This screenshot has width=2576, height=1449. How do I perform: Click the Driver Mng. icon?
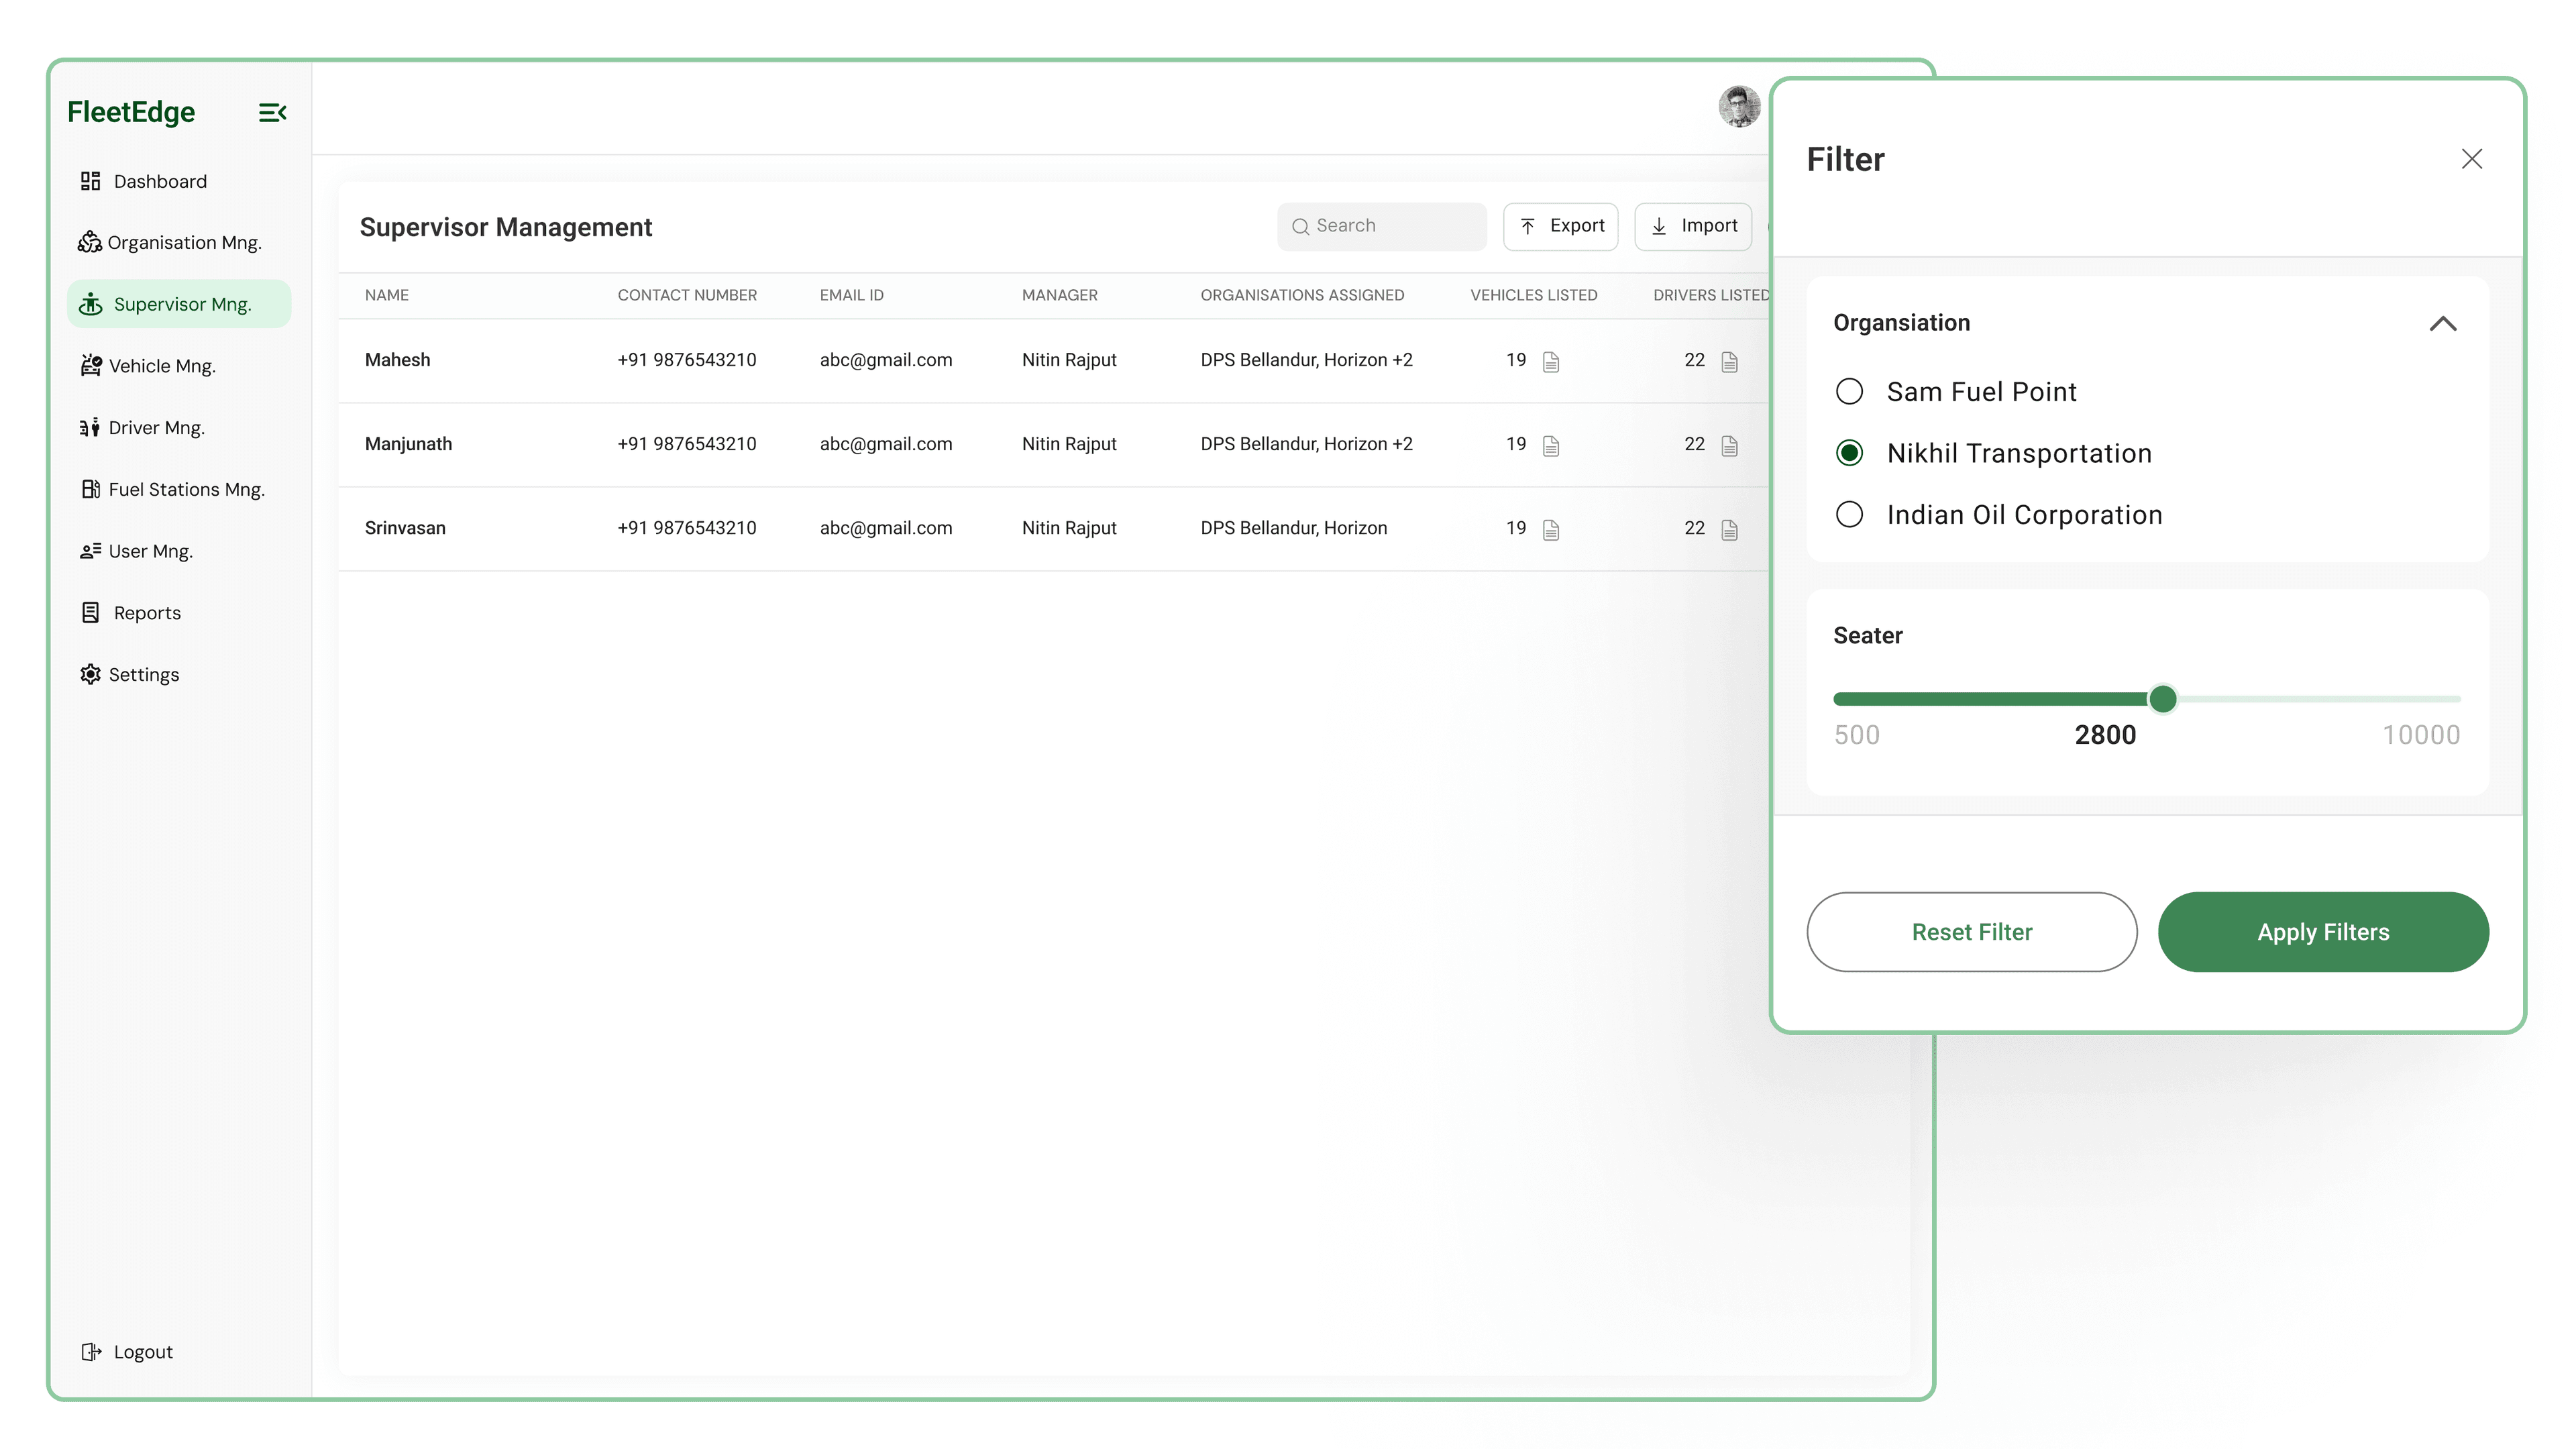[x=90, y=428]
